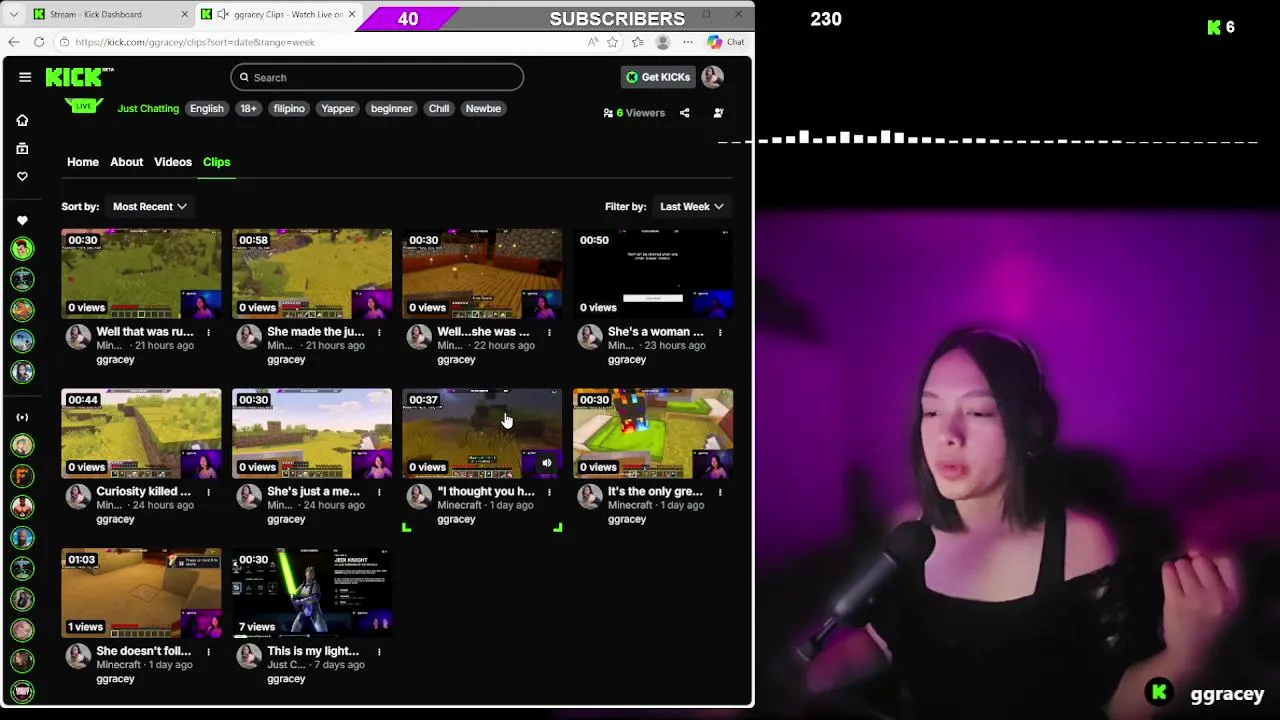Mute the ggracey Clips browser tab audio
Screen dimensions: 1280x720
222,14
